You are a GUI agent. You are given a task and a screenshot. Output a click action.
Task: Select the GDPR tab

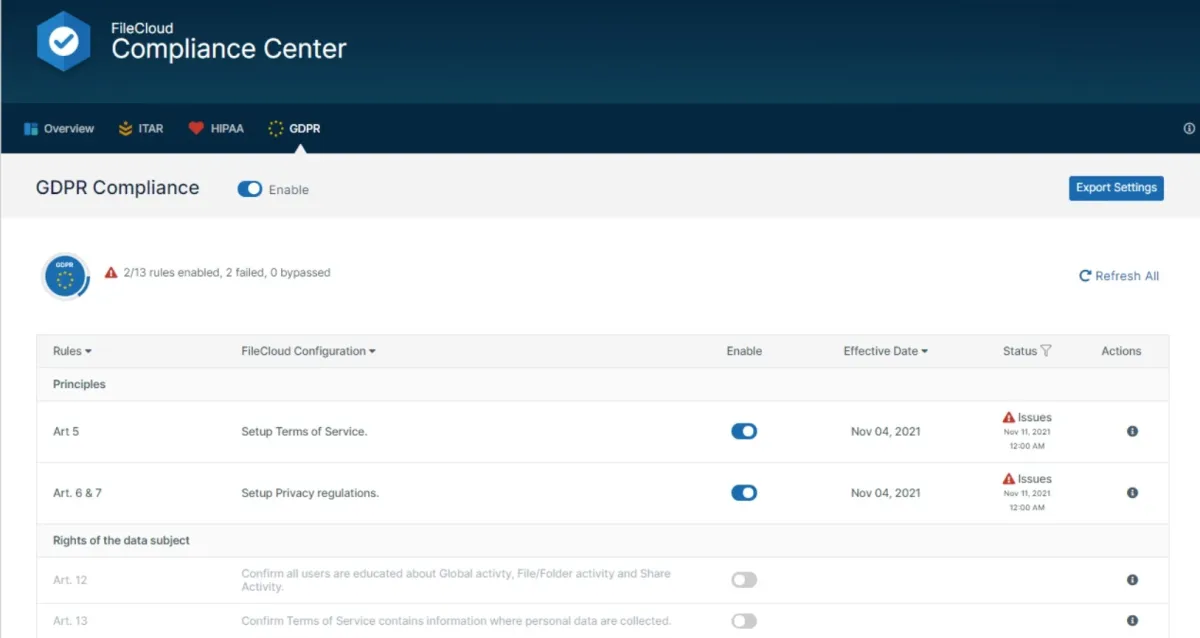coord(294,128)
